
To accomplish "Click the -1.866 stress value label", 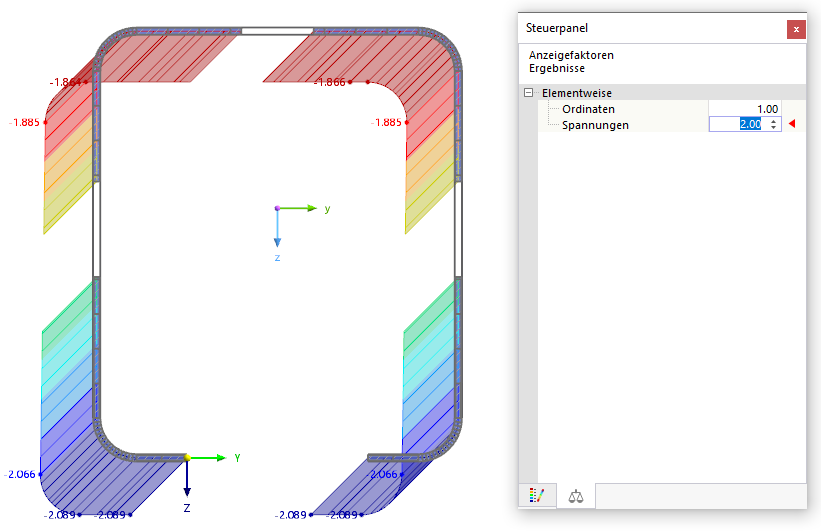I will [329, 82].
